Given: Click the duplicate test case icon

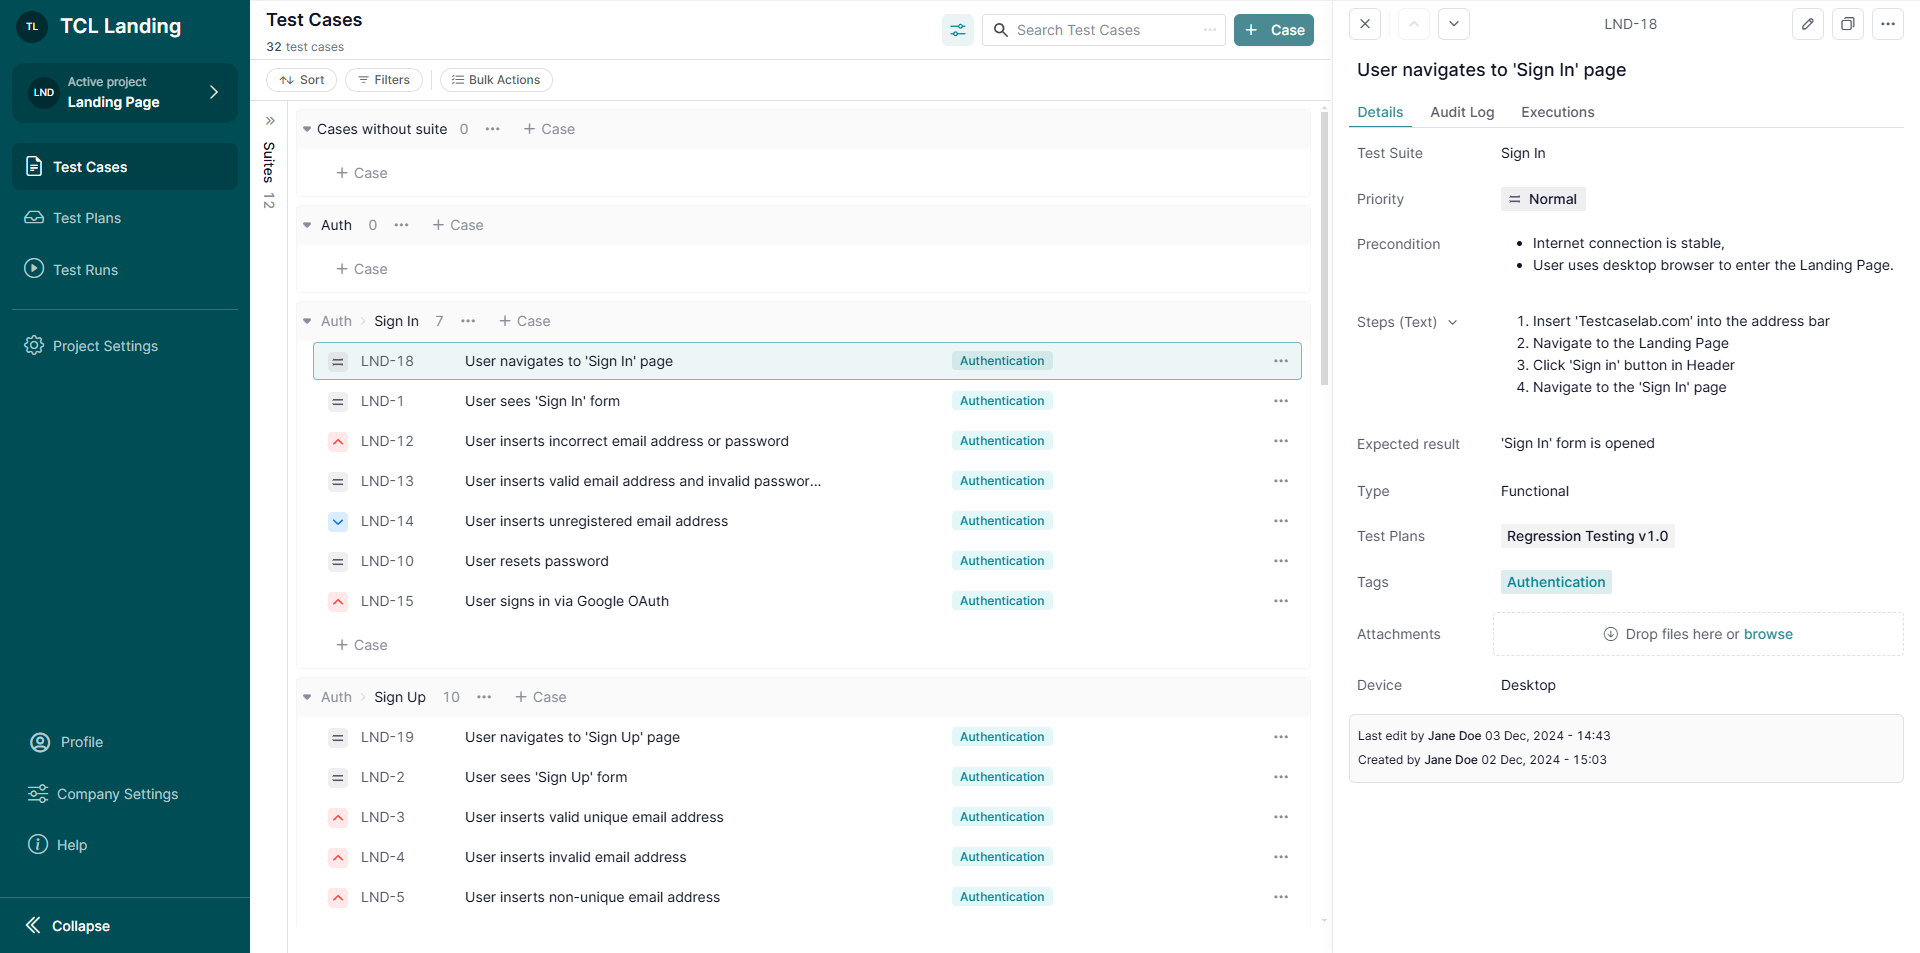Looking at the screenshot, I should tap(1847, 24).
